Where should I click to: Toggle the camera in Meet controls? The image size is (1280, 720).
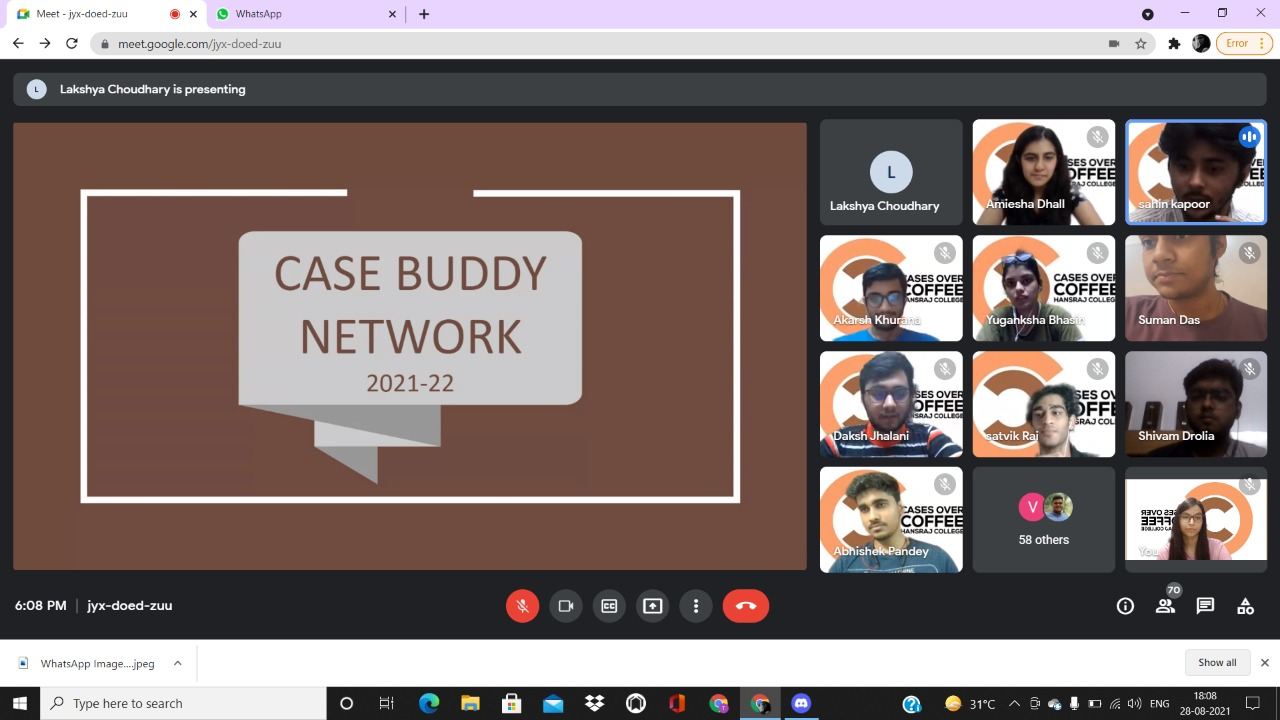click(x=565, y=606)
